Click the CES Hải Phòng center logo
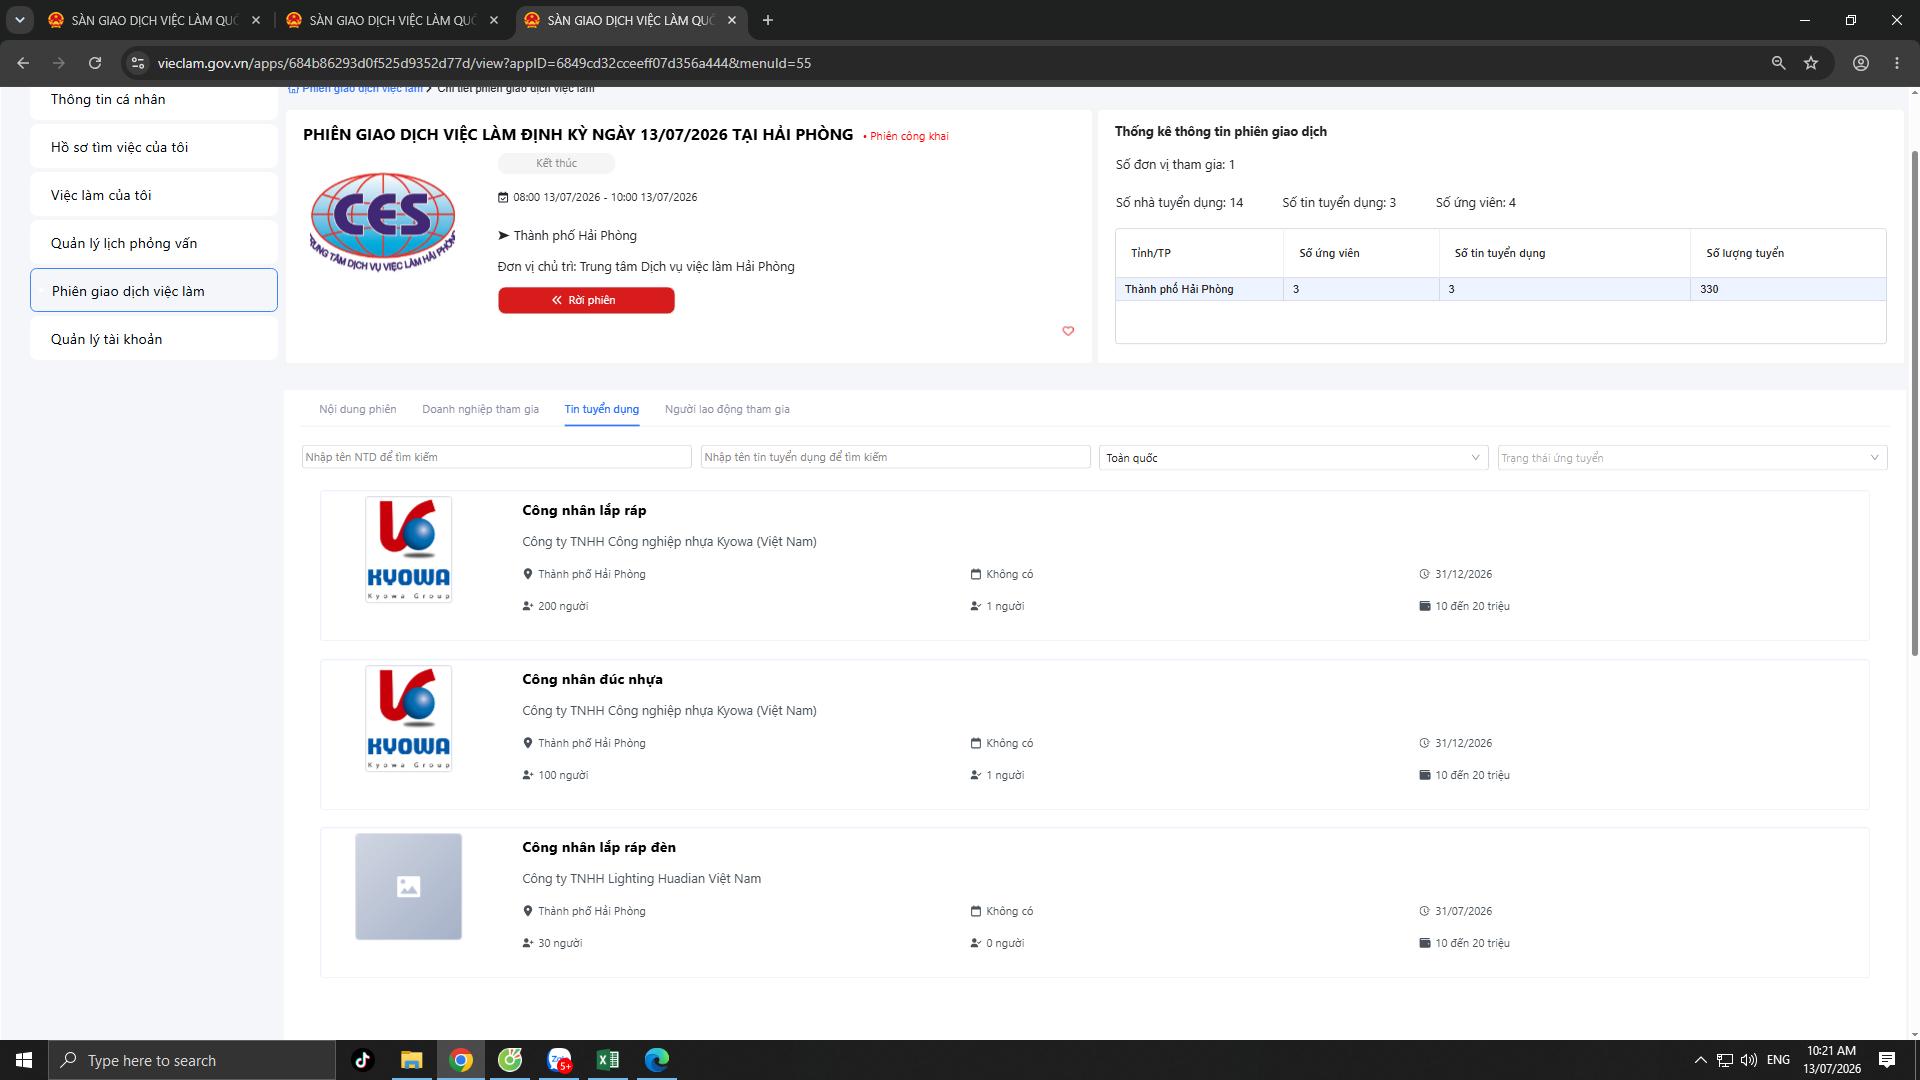 (x=382, y=222)
